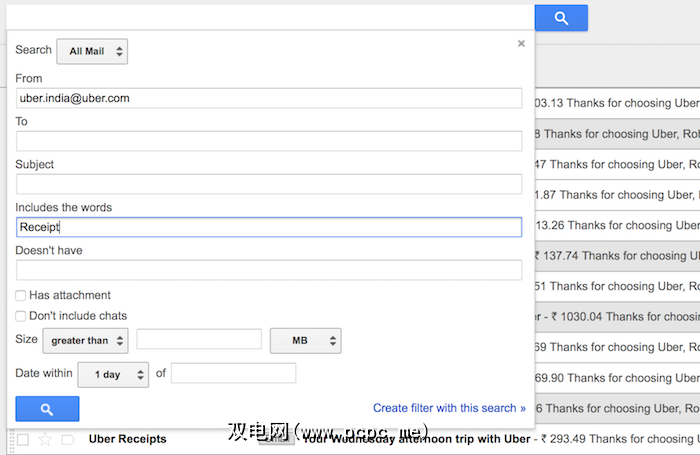
Task: Click the Subject input field
Action: [x=269, y=184]
